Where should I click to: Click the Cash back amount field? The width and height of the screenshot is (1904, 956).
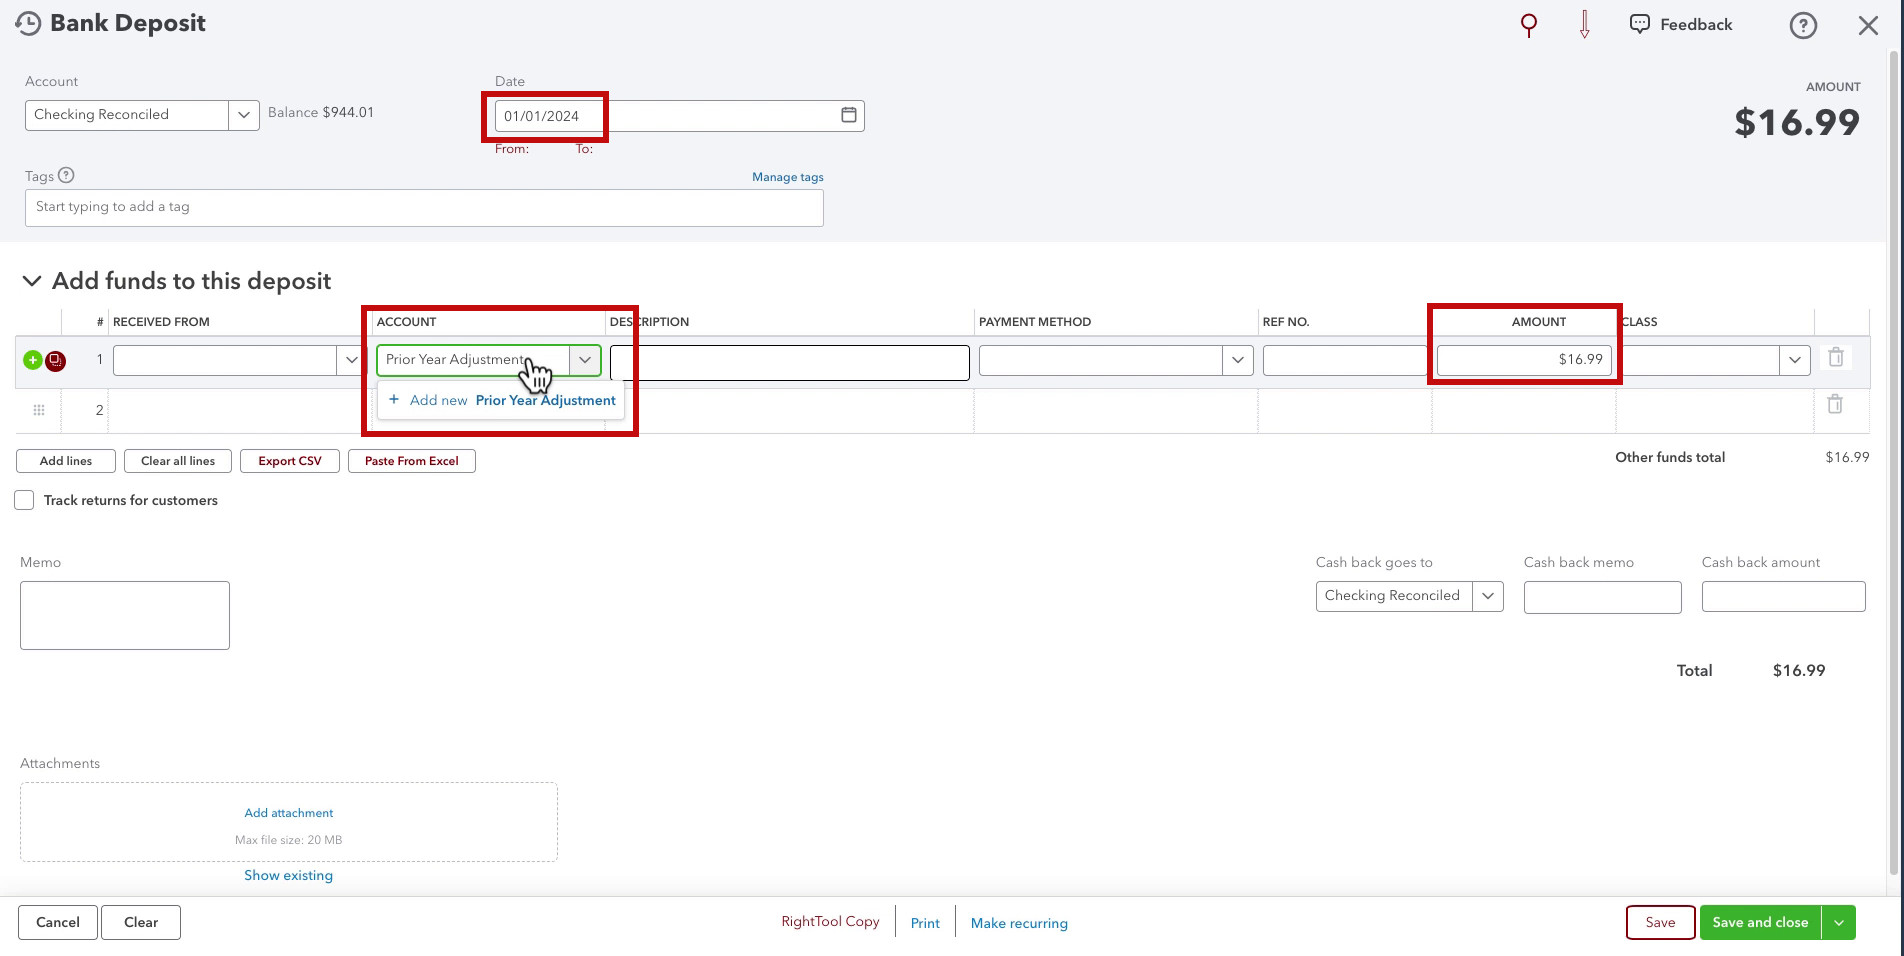(1783, 596)
